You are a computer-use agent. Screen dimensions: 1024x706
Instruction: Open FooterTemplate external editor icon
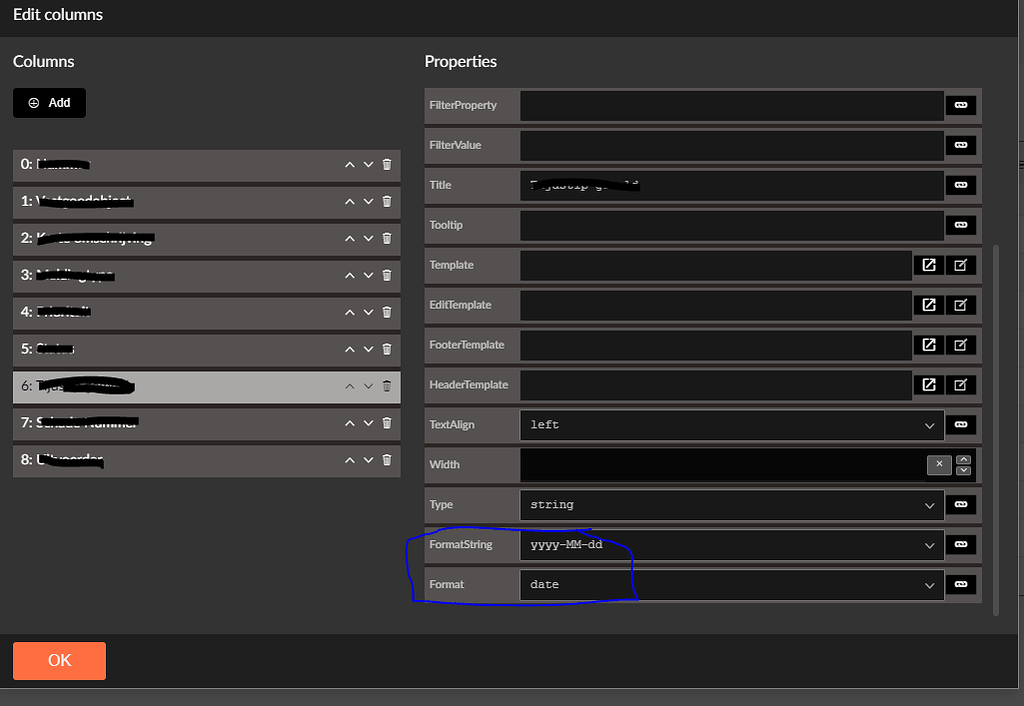[x=929, y=344]
